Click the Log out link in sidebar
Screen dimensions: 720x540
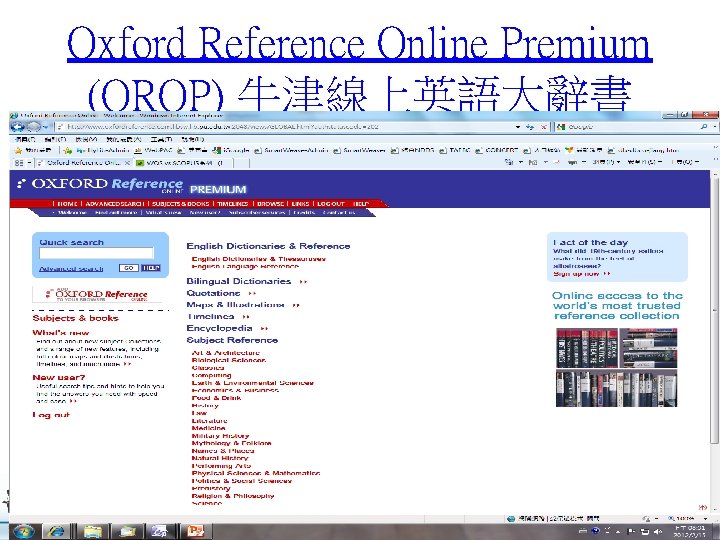tap(51, 415)
